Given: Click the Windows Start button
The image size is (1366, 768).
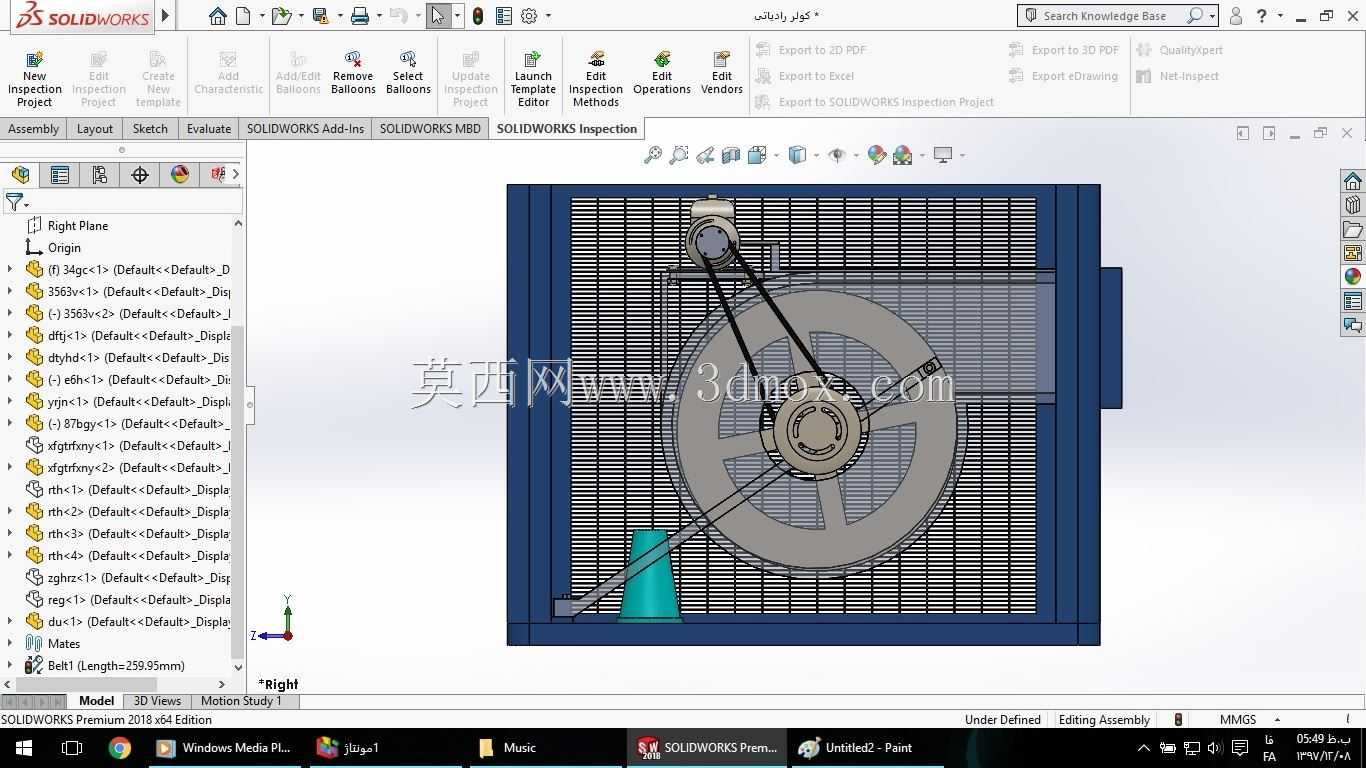Looking at the screenshot, I should click(x=24, y=747).
